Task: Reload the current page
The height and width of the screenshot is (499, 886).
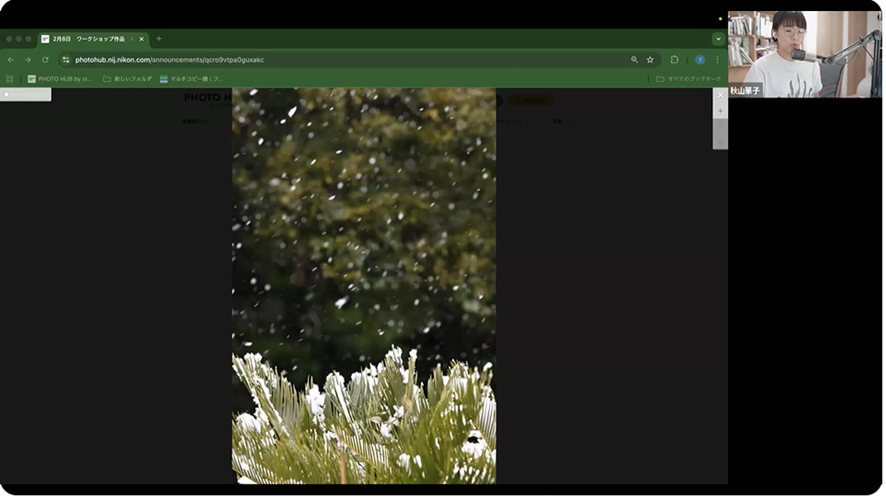Action: click(x=45, y=60)
